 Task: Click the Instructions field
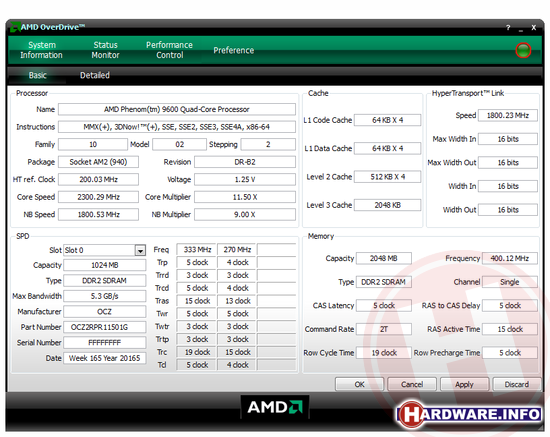(177, 127)
